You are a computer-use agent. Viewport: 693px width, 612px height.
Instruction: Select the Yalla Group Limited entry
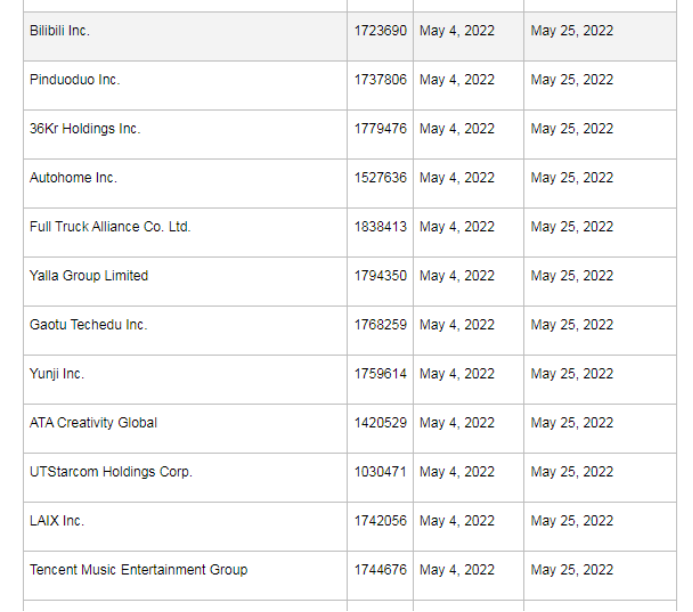coord(89,276)
